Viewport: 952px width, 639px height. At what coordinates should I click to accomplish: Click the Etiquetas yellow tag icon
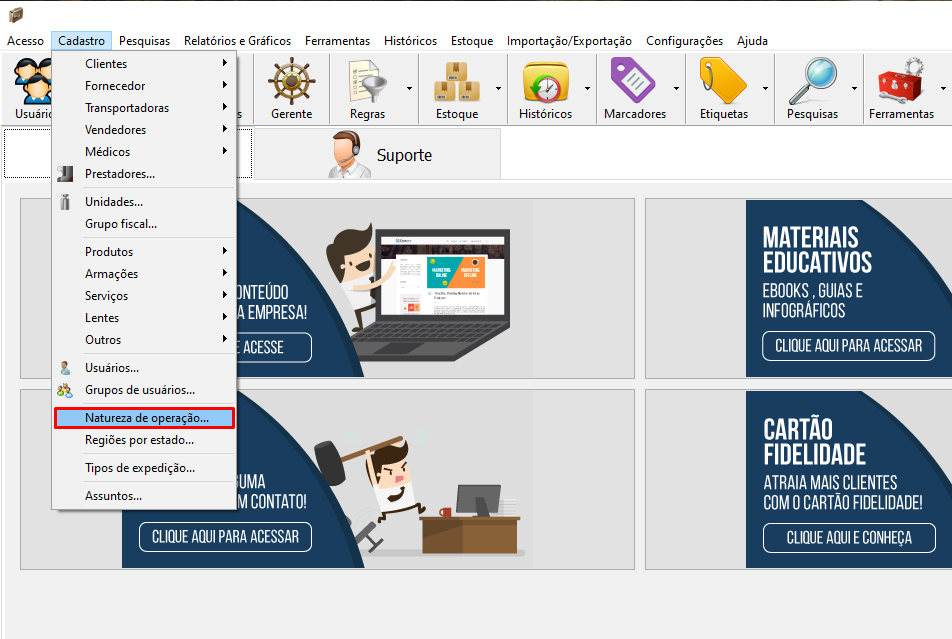(723, 82)
